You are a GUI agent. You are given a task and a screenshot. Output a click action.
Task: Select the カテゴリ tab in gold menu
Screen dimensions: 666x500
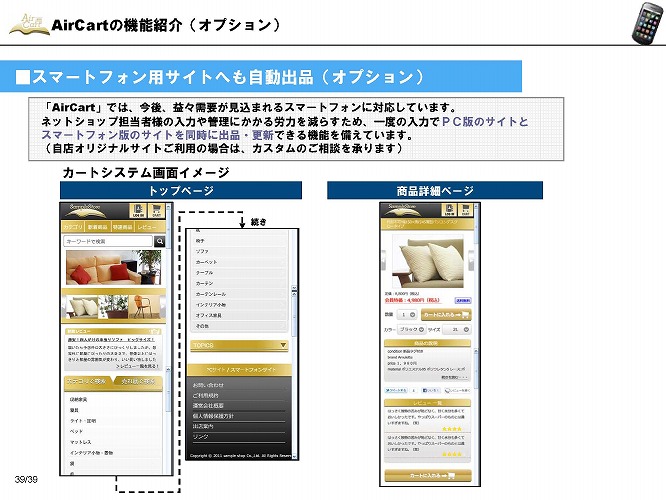pos(73,227)
